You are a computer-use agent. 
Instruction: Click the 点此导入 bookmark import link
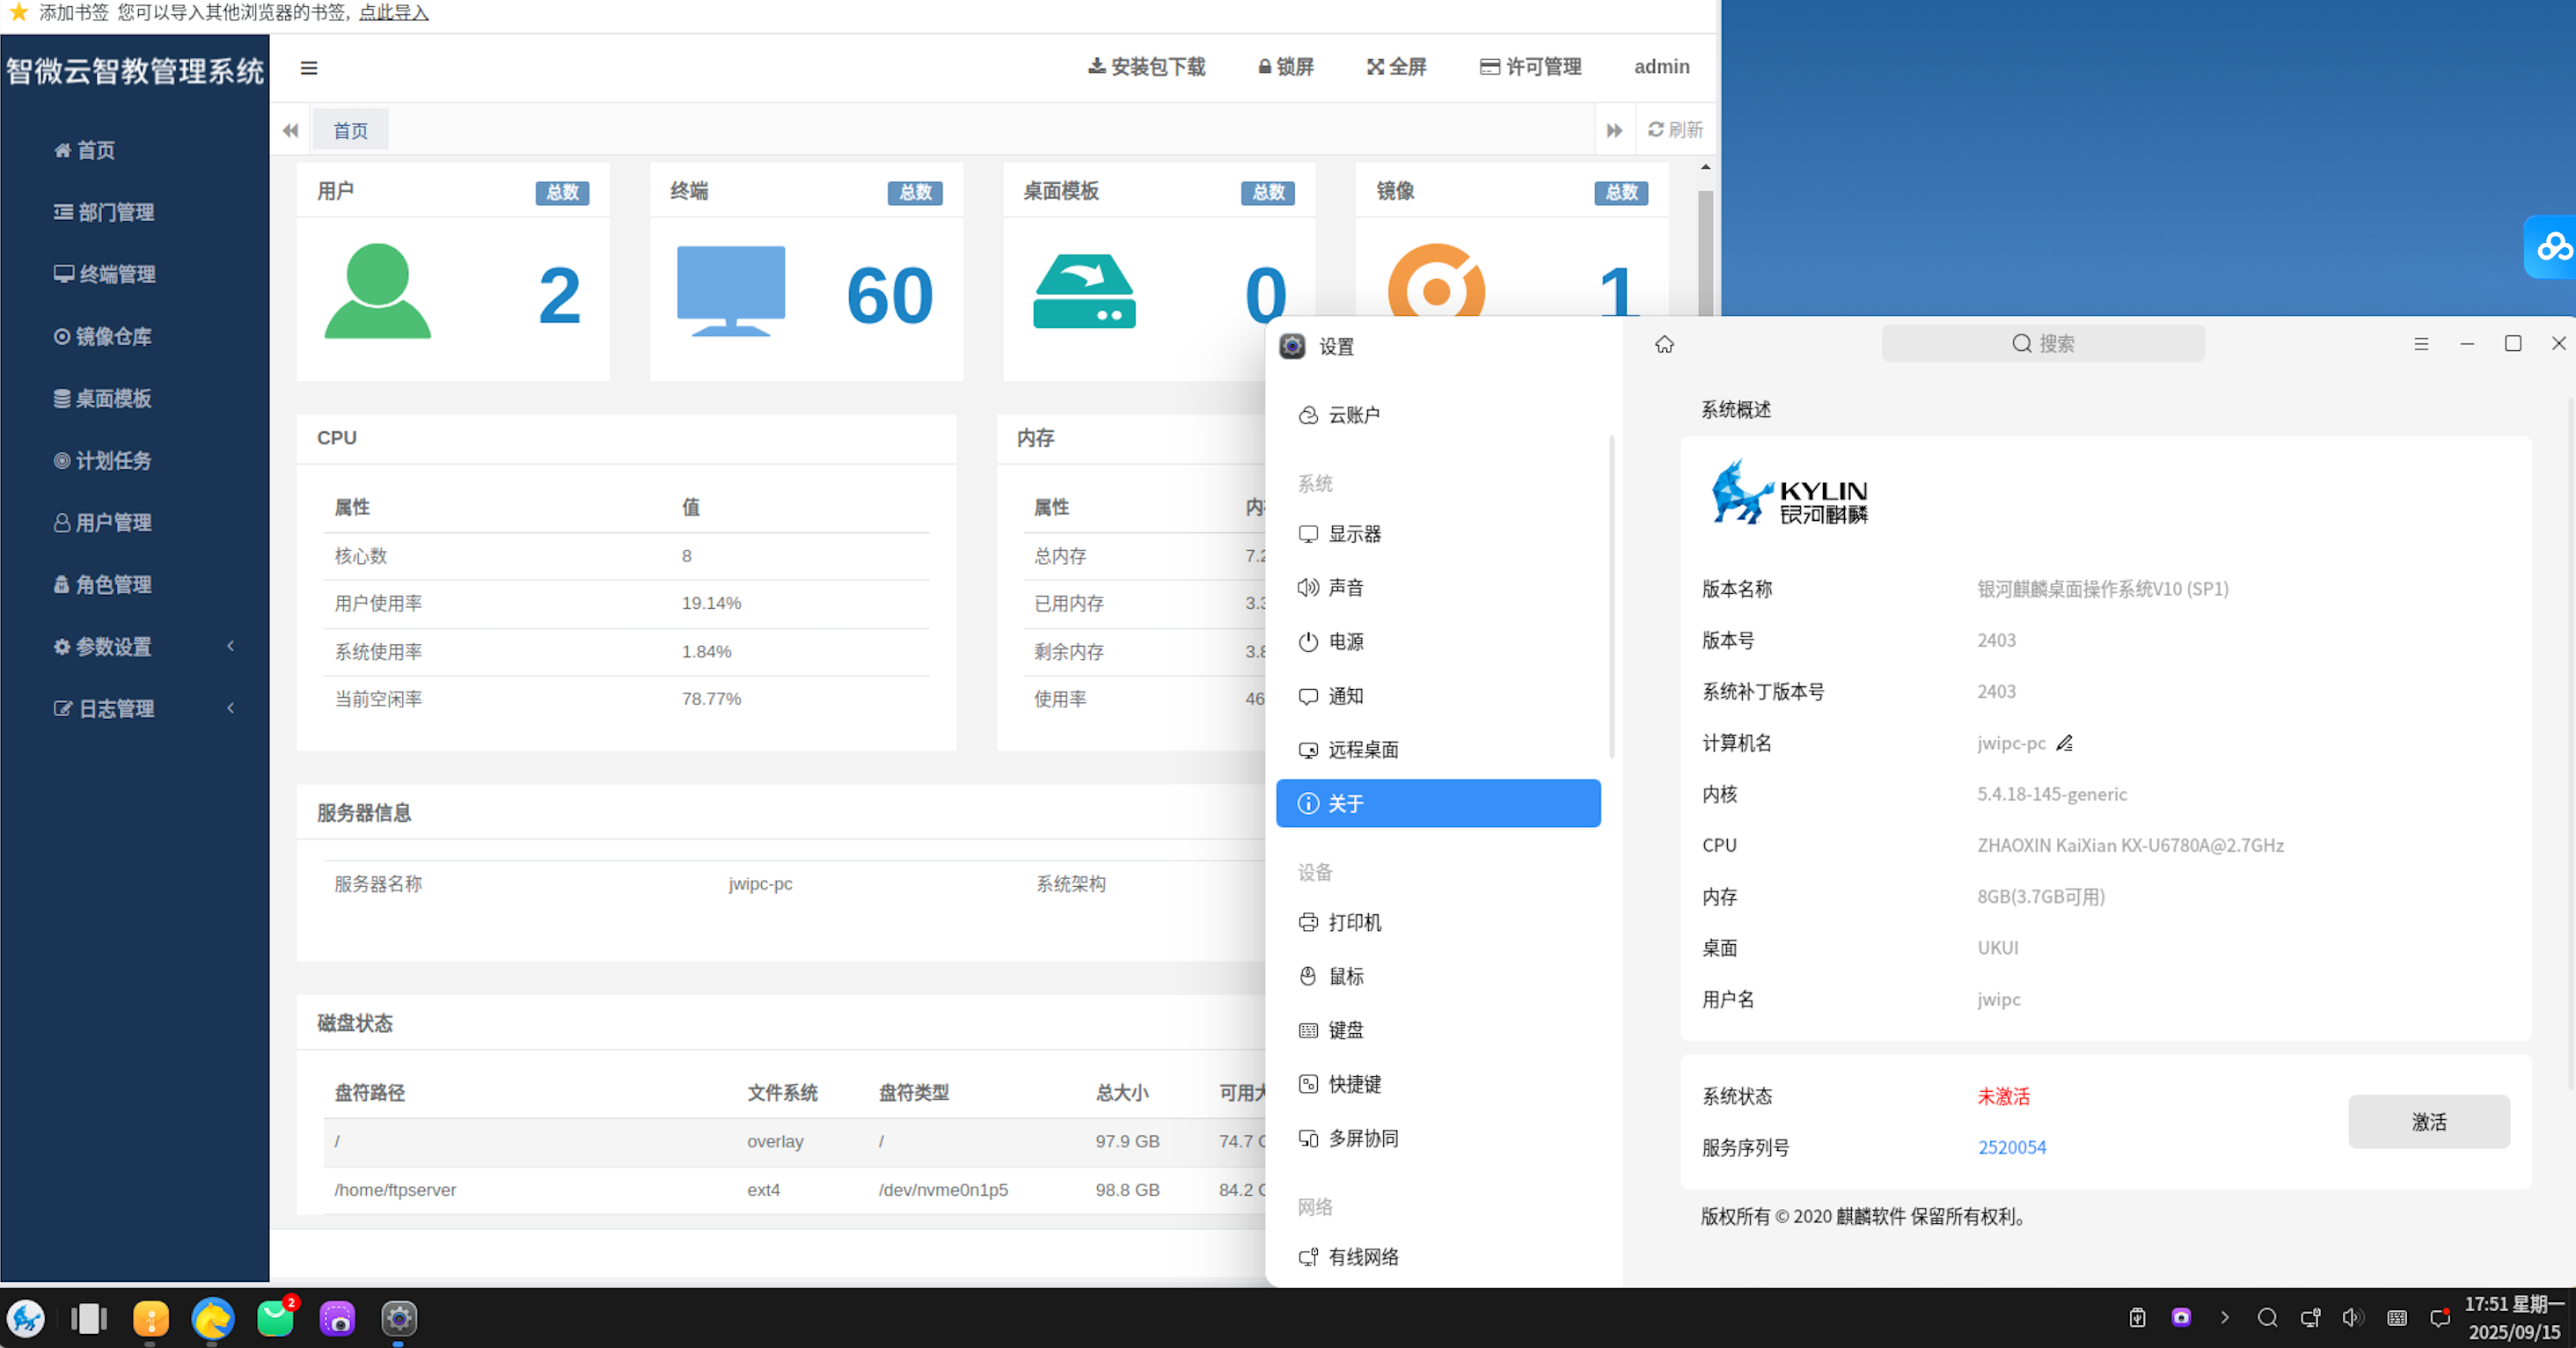point(393,13)
